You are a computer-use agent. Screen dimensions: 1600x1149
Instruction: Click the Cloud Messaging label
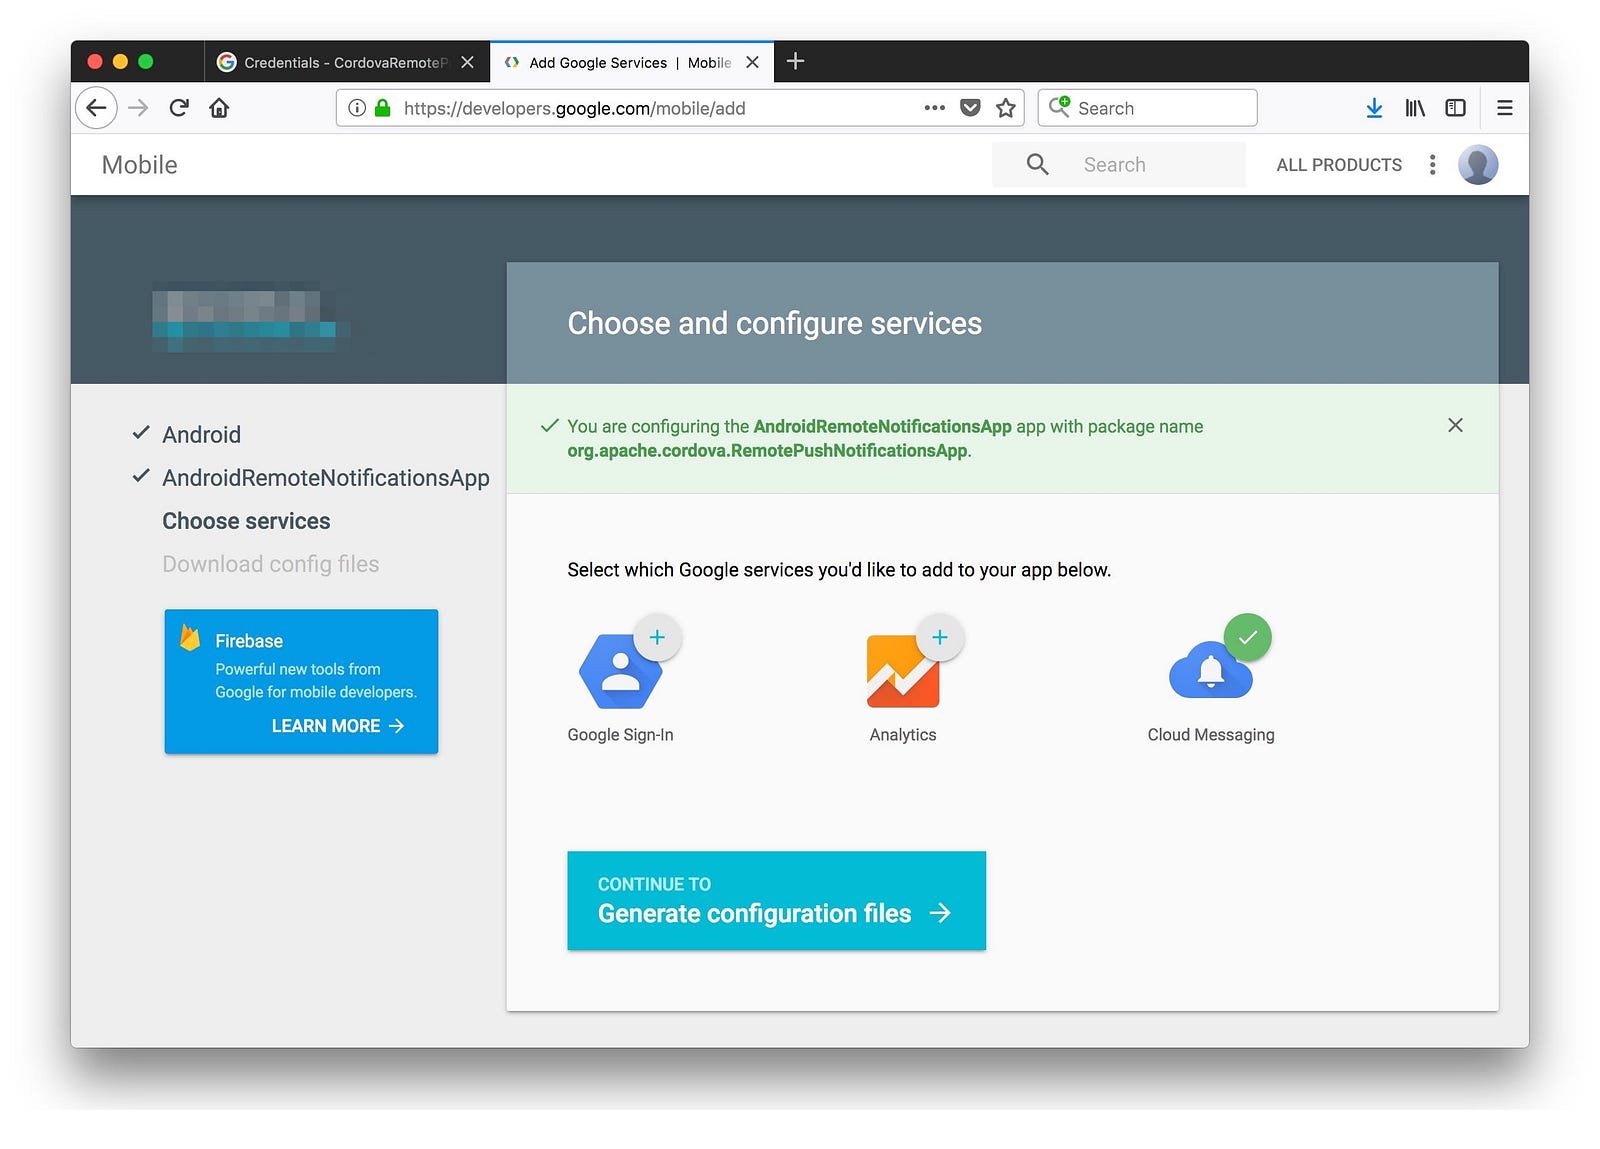[x=1211, y=735]
